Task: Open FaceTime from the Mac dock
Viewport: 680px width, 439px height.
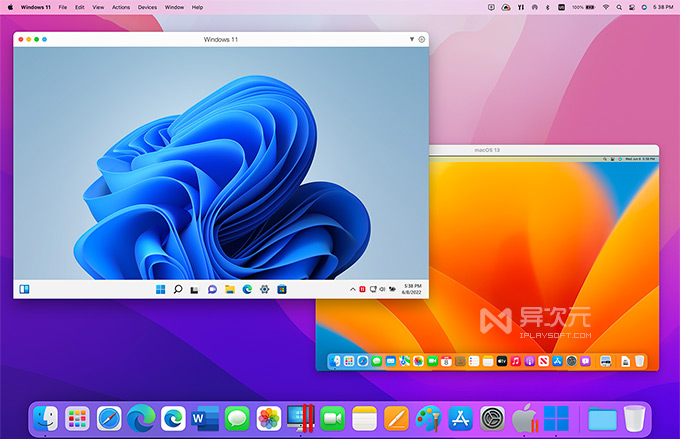Action: (333, 419)
